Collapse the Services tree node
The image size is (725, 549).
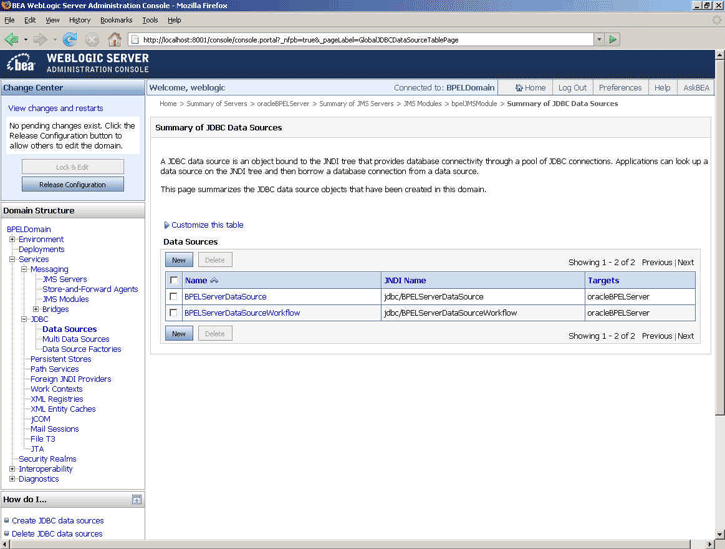(12, 259)
